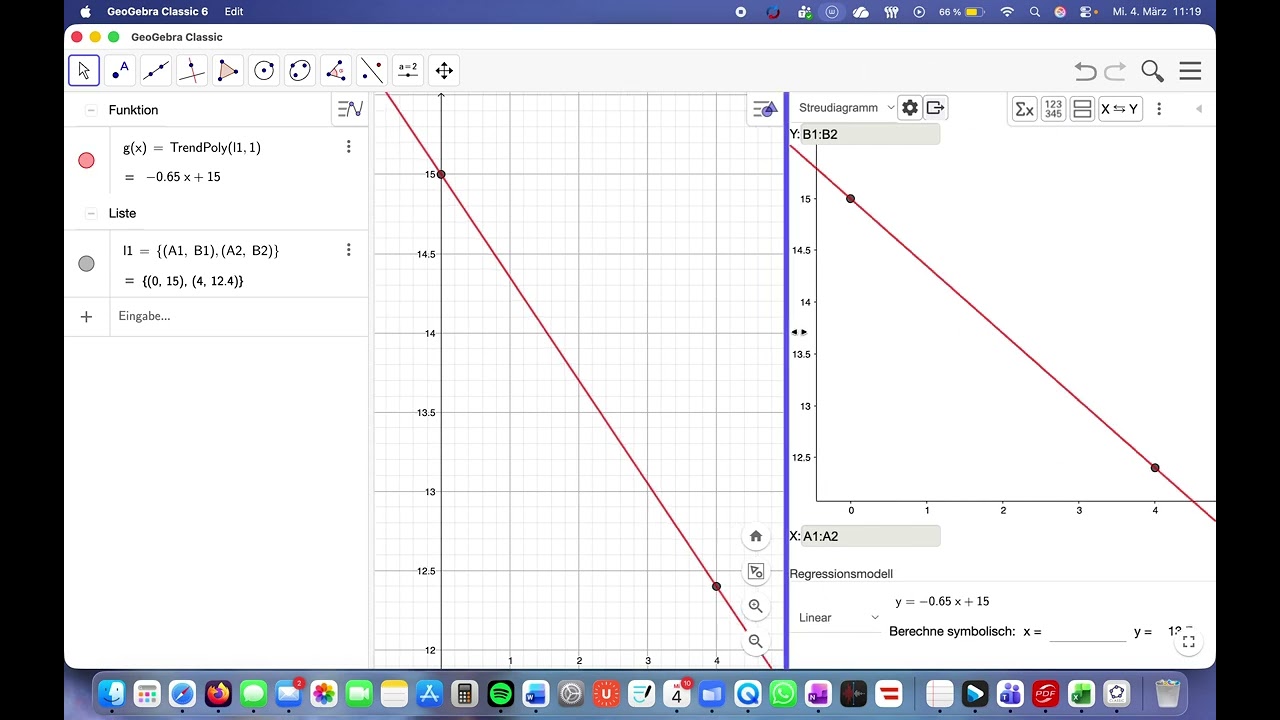The height and width of the screenshot is (720, 1280).
Task: Open the Graphics view style bar icon
Action: coord(765,110)
